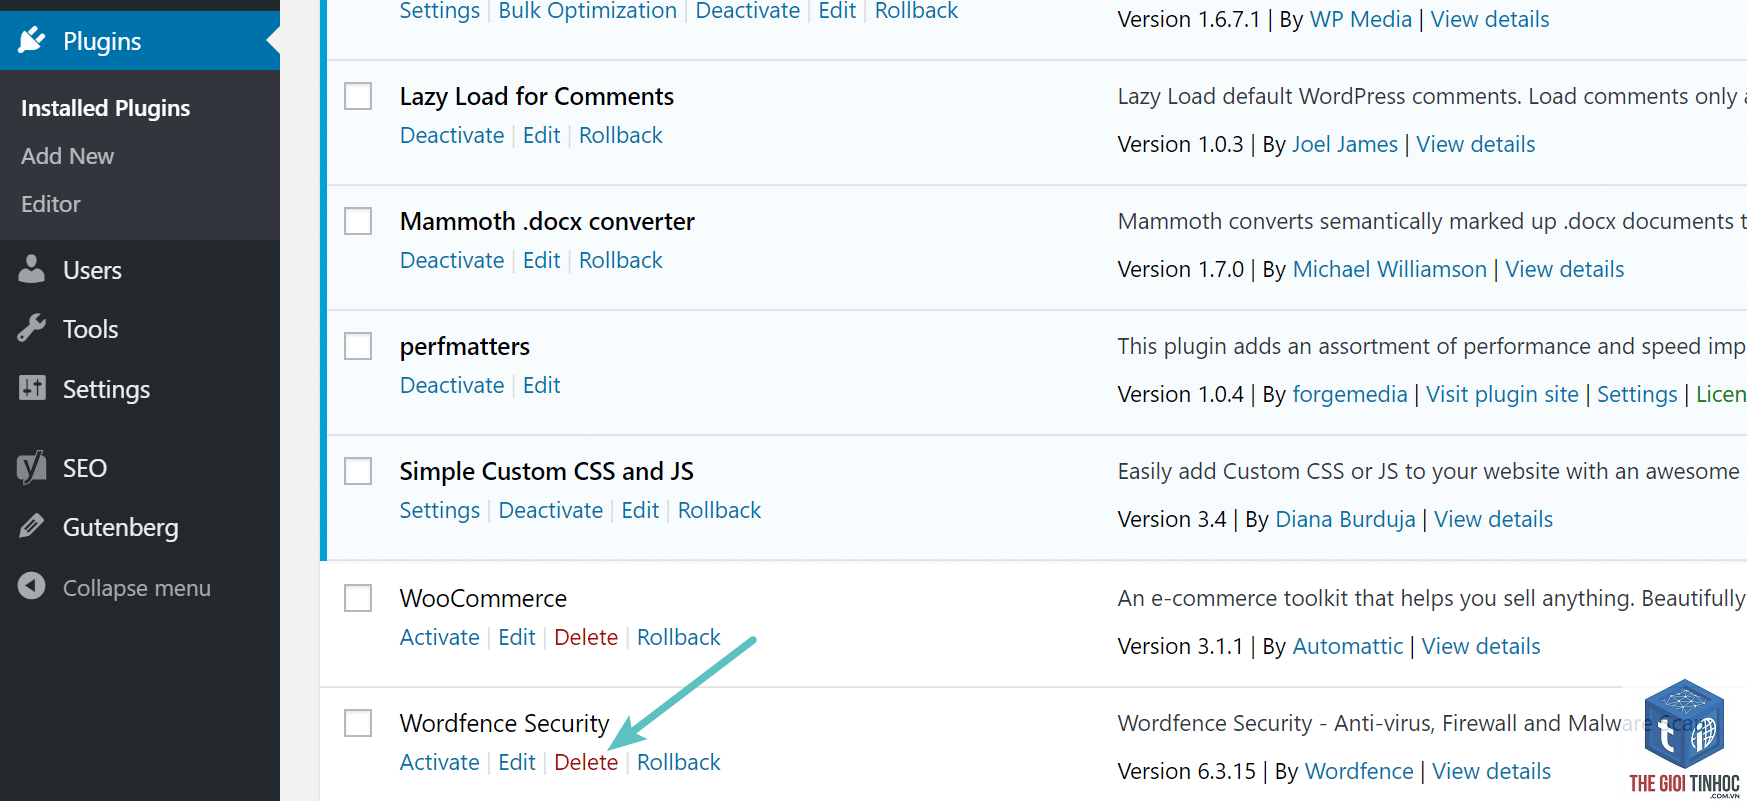Edit Simple Custom CSS and JS plugin
Image resolution: width=1747 pixels, height=801 pixels.
click(x=640, y=510)
